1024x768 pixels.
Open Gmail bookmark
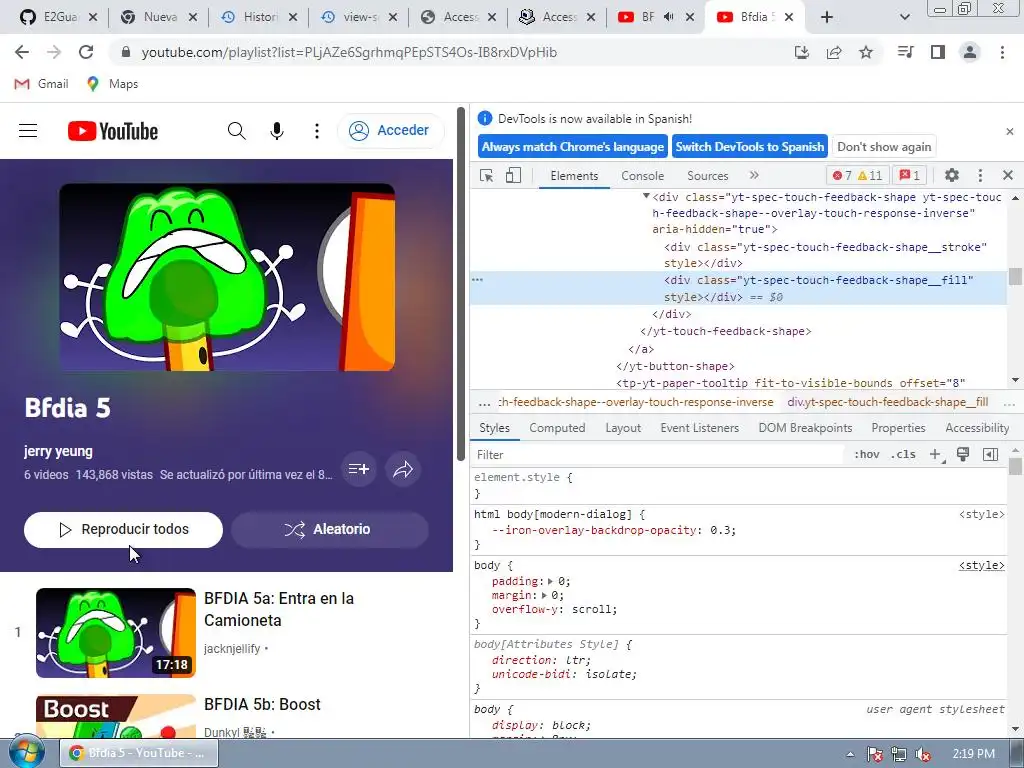pyautogui.click(x=42, y=84)
